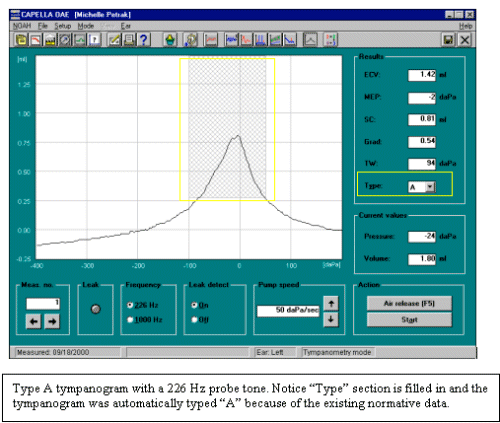Click the Pressure current value field

422,236
